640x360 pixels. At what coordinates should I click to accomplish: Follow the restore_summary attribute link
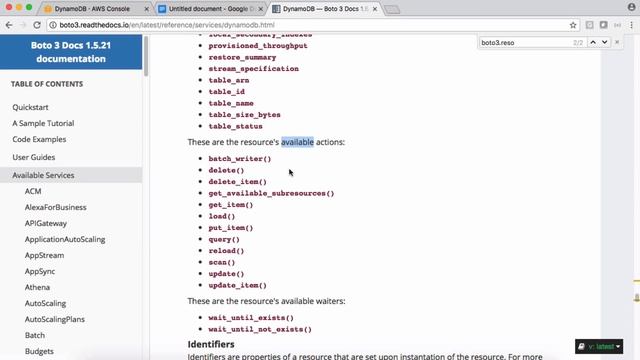coord(242,57)
